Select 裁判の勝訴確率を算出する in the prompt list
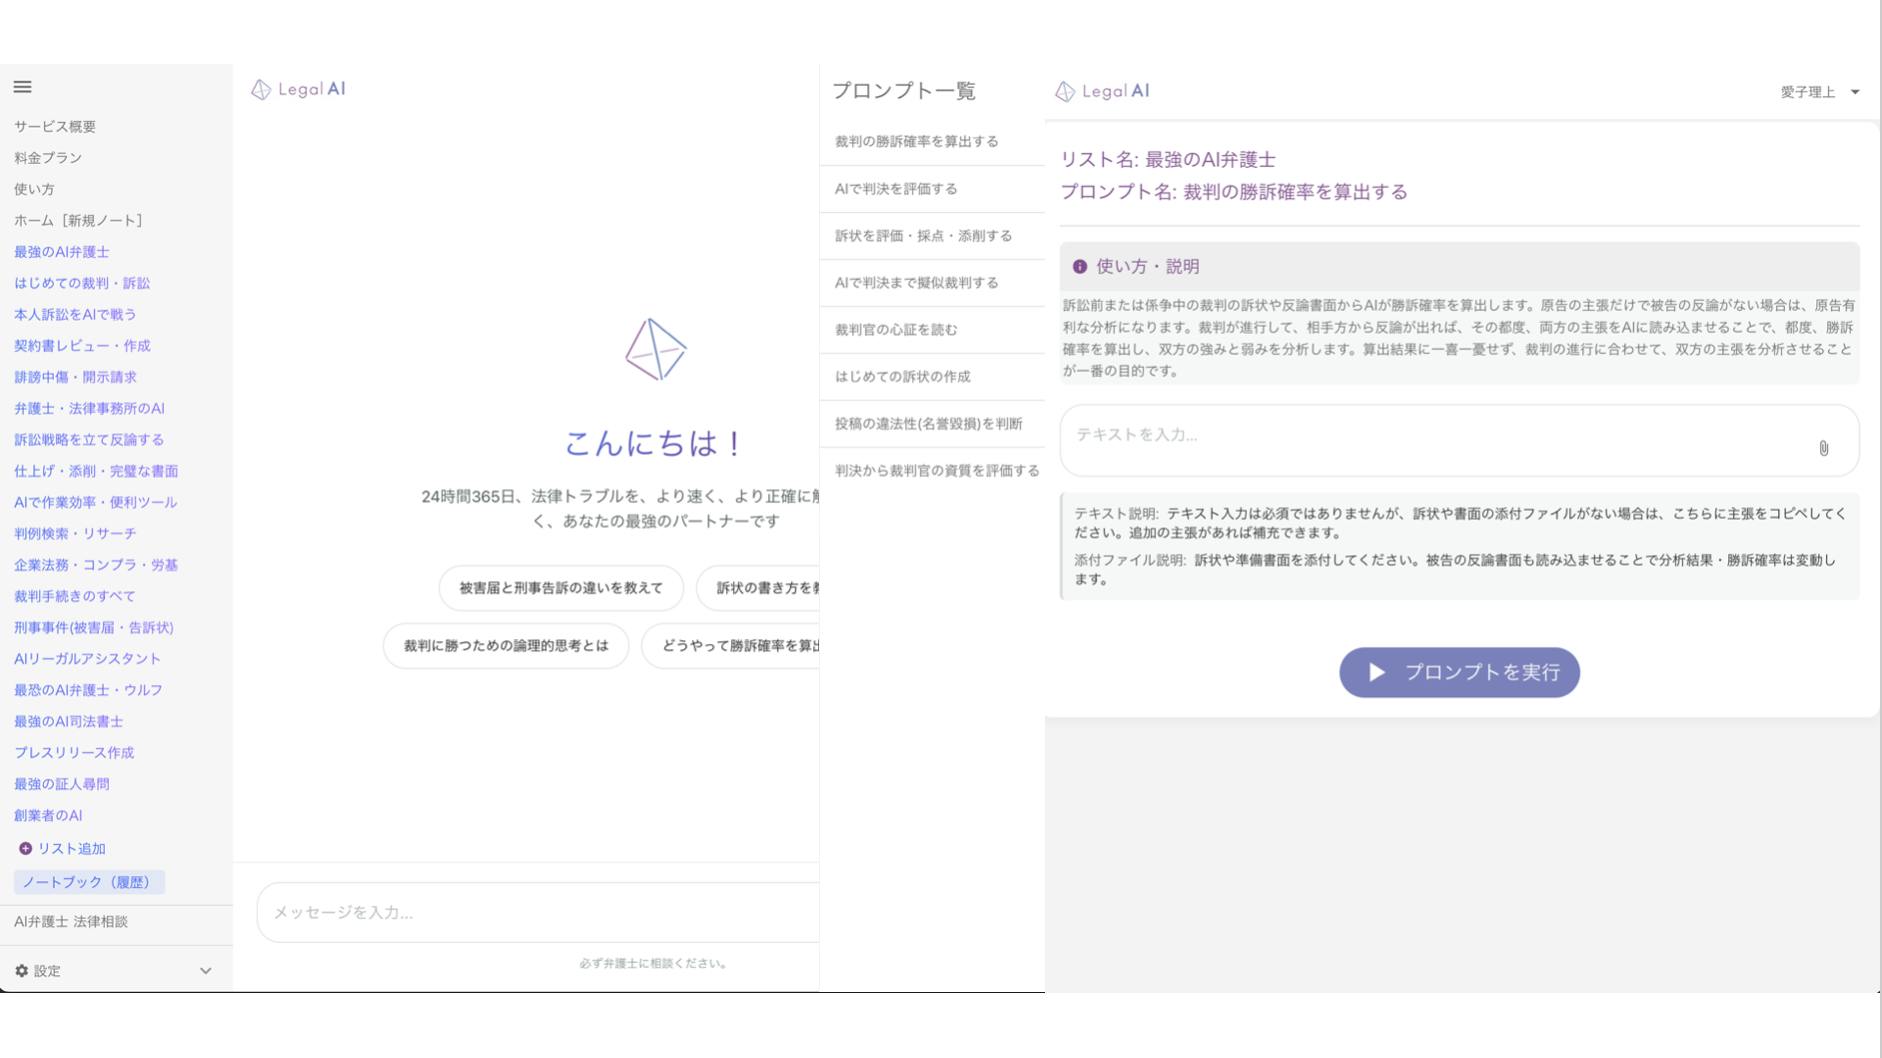1882x1058 pixels. 916,142
